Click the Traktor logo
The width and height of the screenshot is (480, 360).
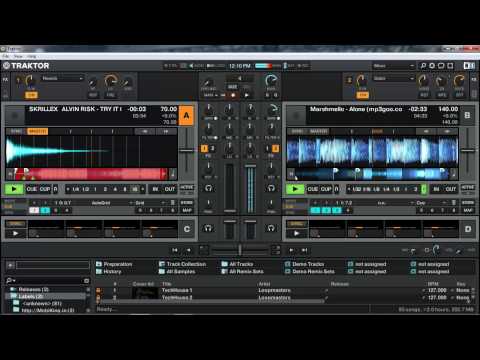click(x=26, y=66)
